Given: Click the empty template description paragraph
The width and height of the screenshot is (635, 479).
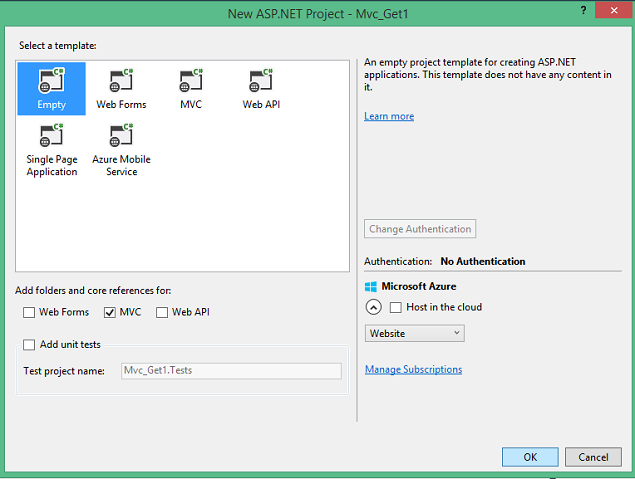Looking at the screenshot, I should coord(488,75).
